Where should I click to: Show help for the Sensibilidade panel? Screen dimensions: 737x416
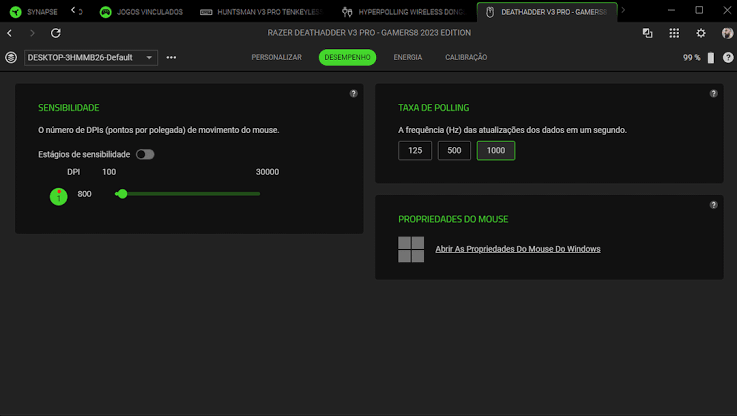353,94
